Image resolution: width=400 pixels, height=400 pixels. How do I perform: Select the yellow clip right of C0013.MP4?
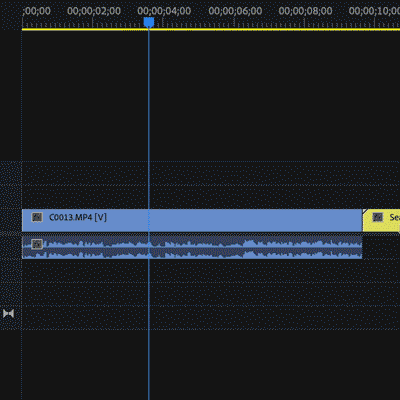pyautogui.click(x=381, y=220)
